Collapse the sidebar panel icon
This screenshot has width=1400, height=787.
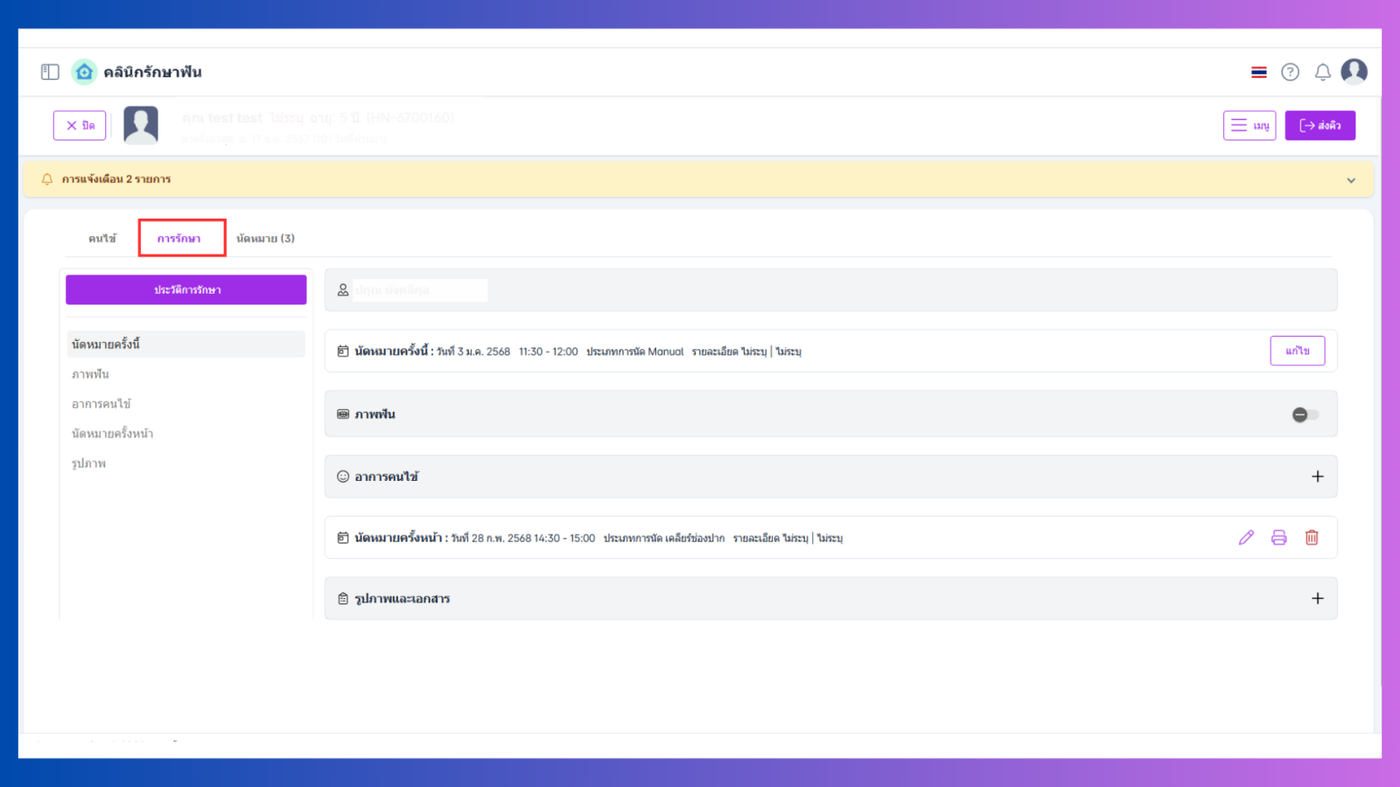50,72
